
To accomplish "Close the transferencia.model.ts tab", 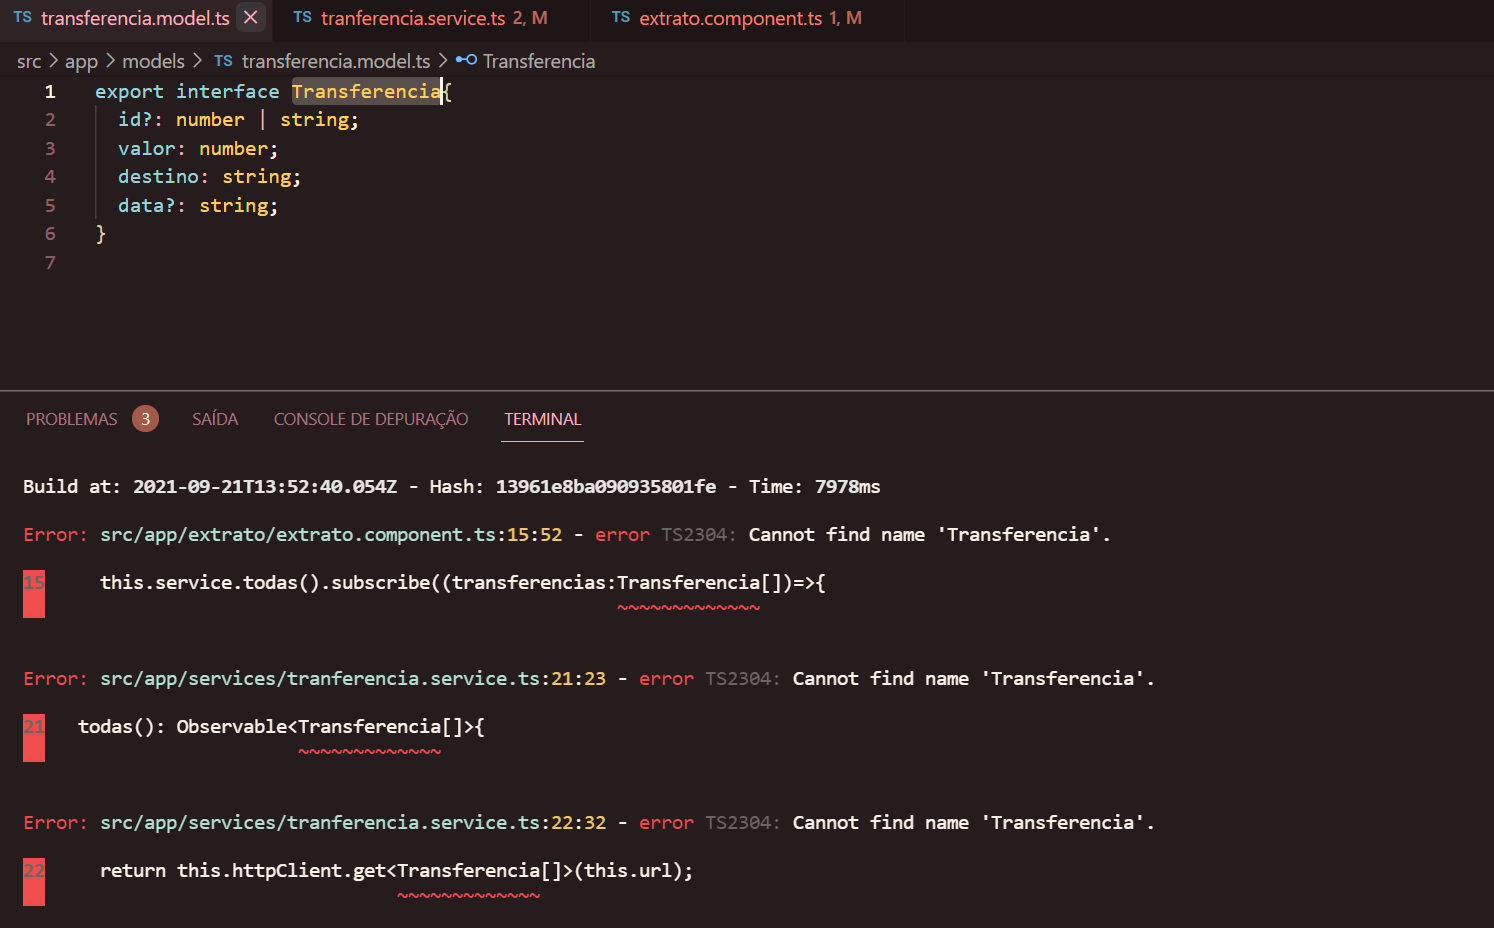I will click(251, 18).
